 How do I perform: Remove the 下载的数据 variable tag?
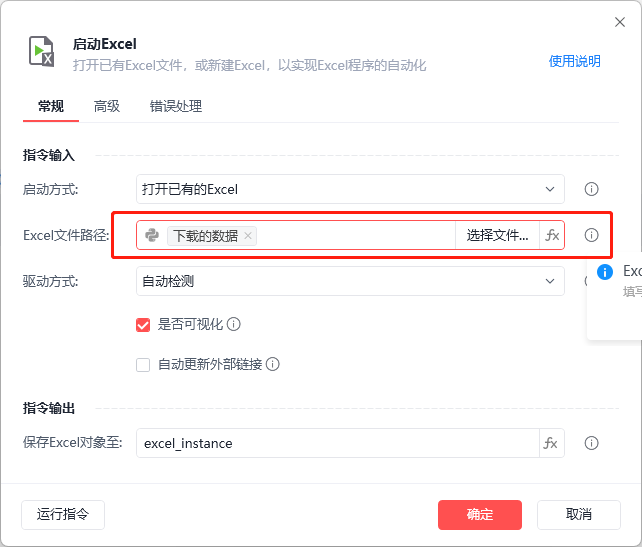click(249, 236)
